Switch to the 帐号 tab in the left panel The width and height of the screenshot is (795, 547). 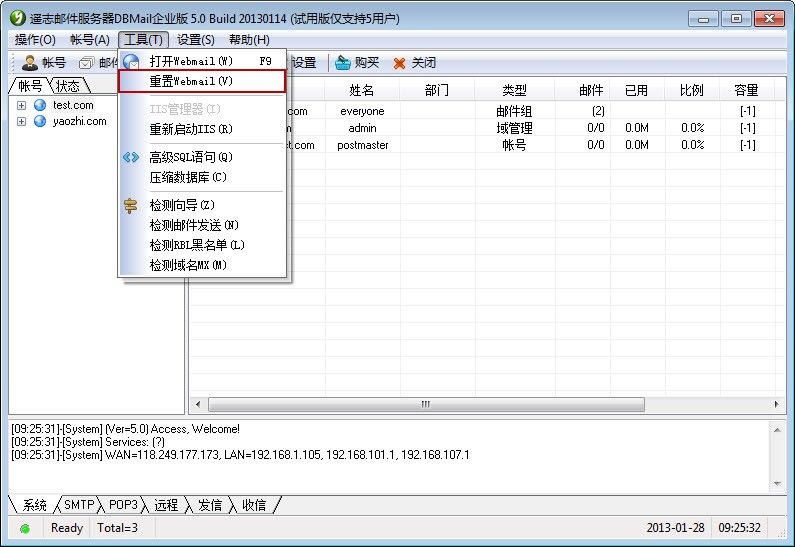pos(29,86)
